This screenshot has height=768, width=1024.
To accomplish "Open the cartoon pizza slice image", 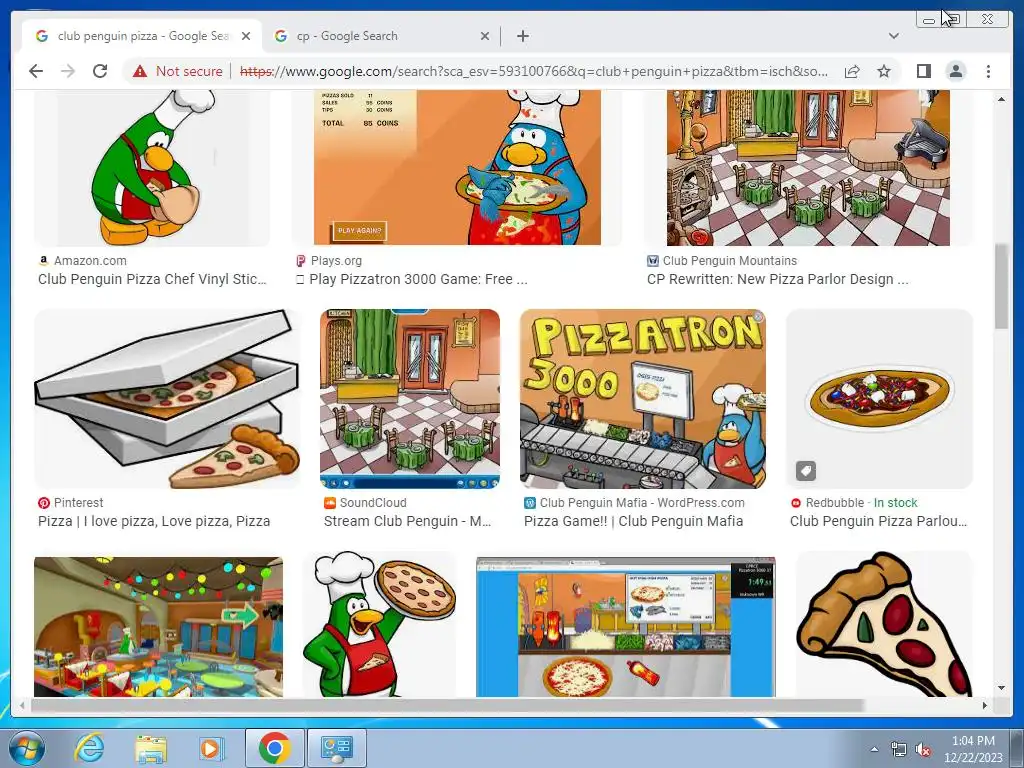I will tap(884, 624).
